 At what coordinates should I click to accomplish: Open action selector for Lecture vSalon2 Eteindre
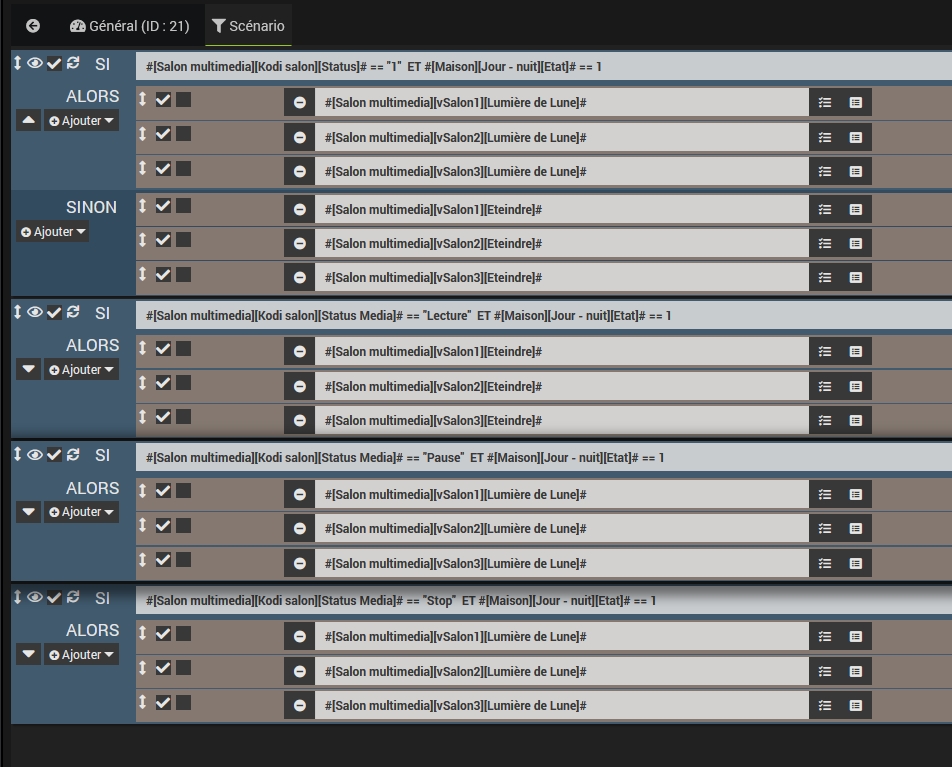824,386
